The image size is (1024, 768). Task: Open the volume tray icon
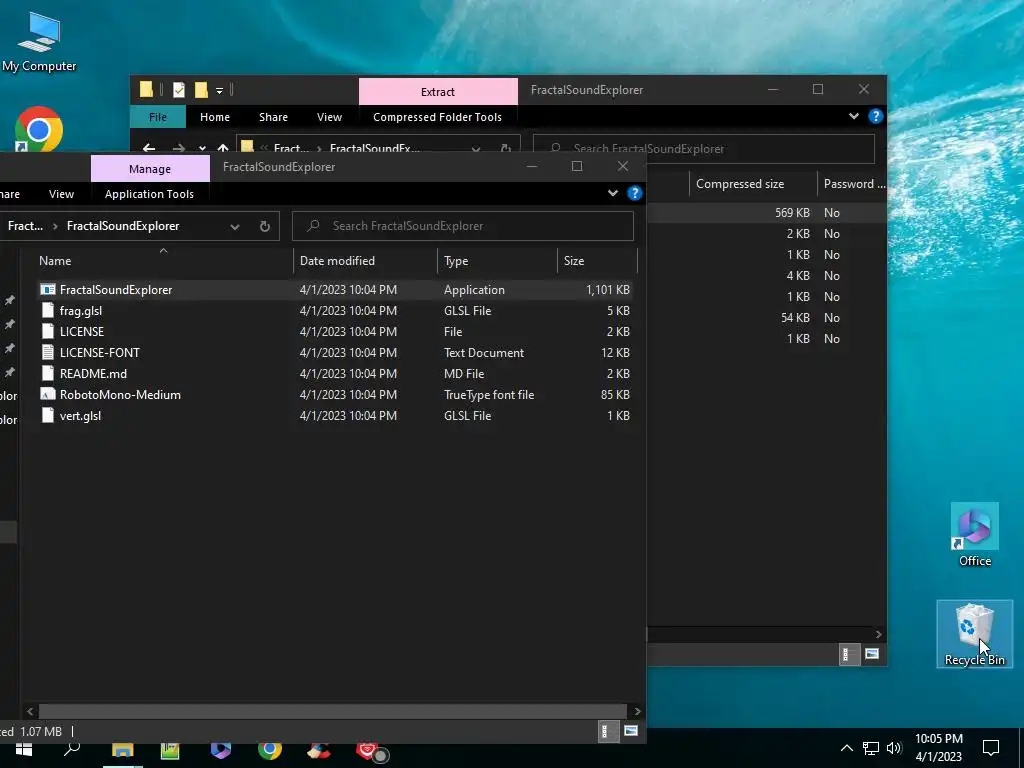(894, 748)
